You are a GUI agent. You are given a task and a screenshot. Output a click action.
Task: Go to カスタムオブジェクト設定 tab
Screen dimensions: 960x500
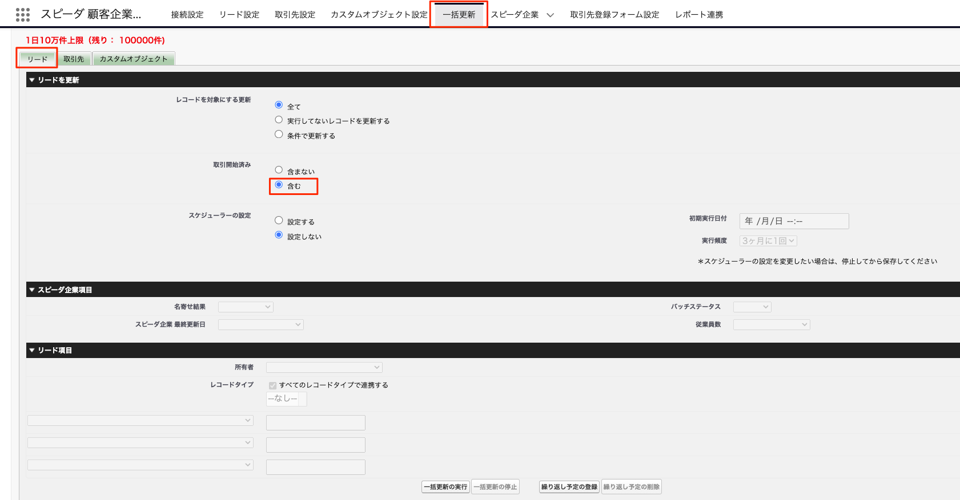tap(379, 15)
